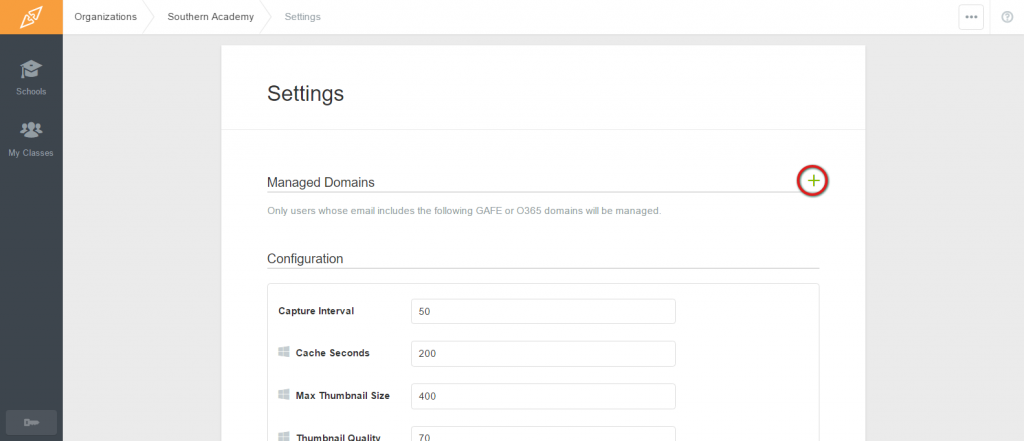Focus the Cache Seconds field
Screen dimensions: 1024x441
543,353
